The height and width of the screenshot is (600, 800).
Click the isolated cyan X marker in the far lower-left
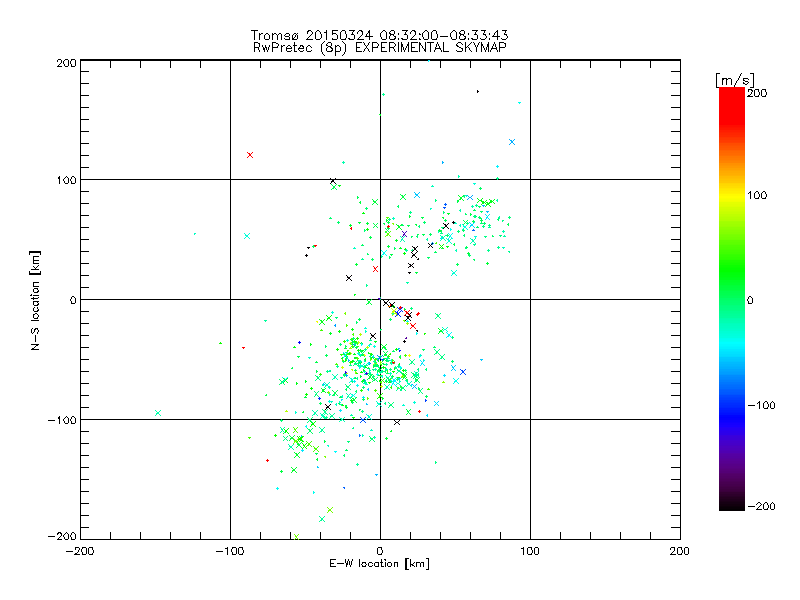[158, 413]
